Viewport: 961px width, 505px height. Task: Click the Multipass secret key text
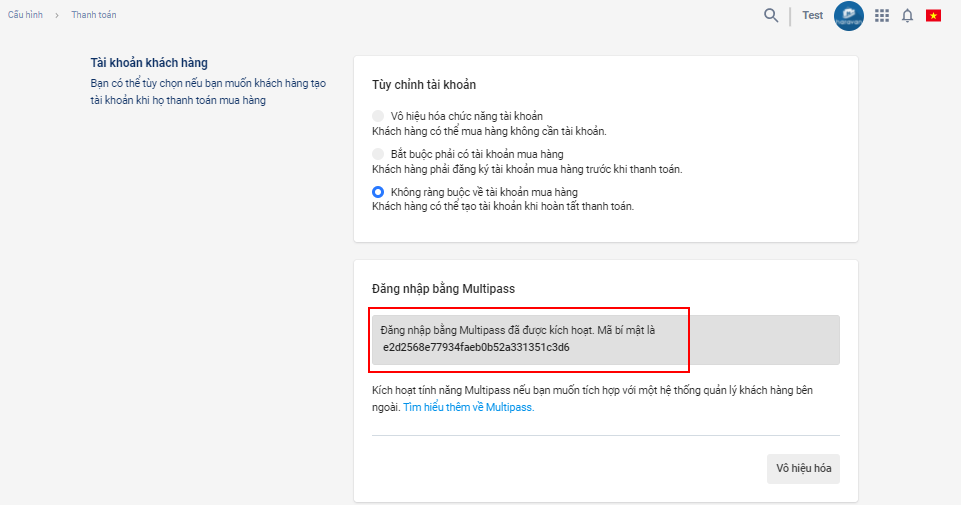[x=476, y=347]
